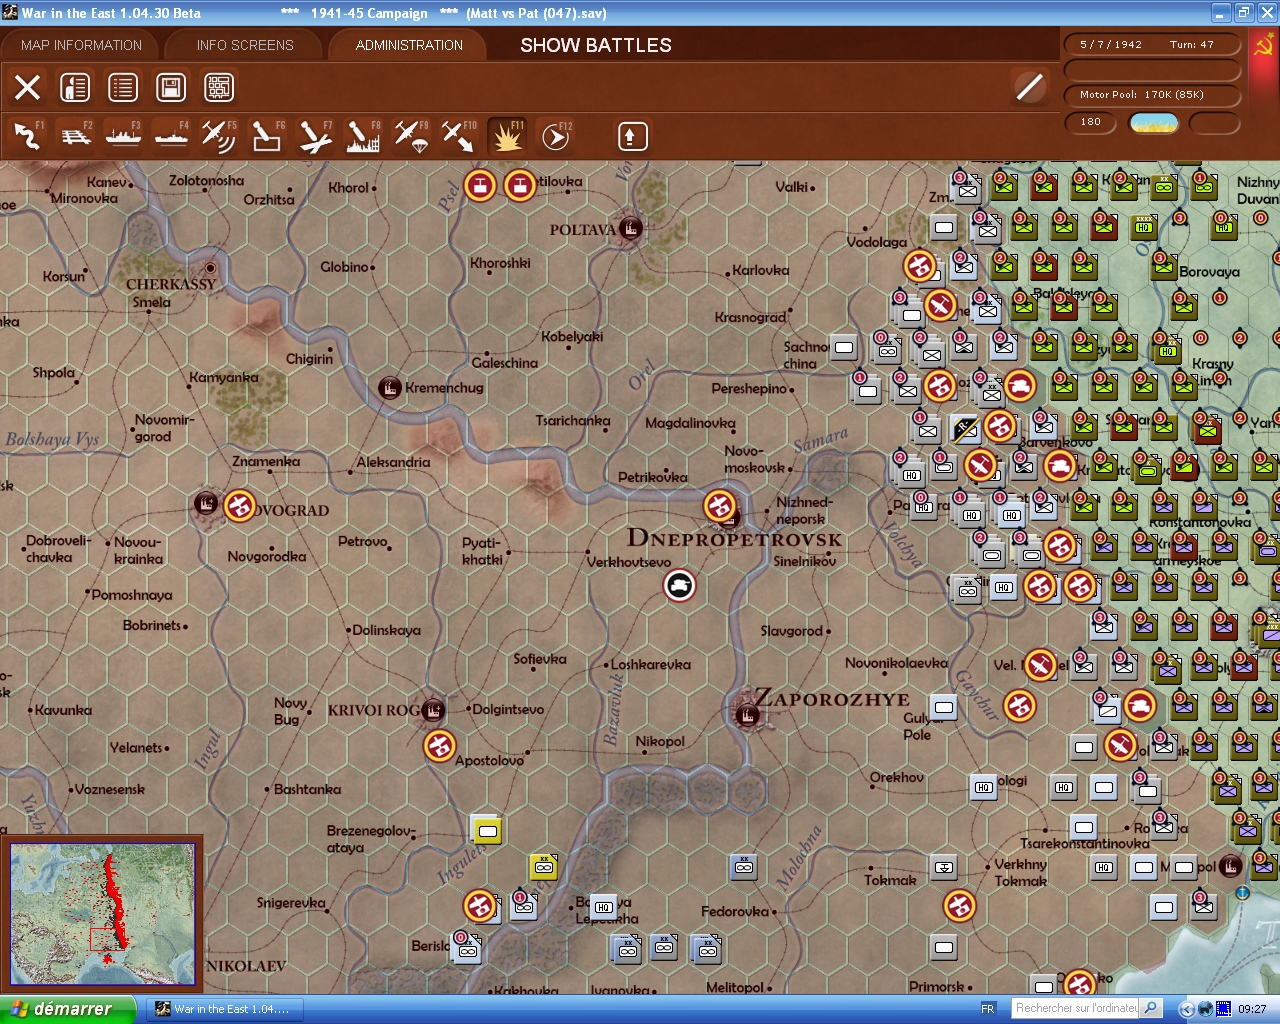
Task: Select the F5 air recon icon
Action: click(219, 136)
